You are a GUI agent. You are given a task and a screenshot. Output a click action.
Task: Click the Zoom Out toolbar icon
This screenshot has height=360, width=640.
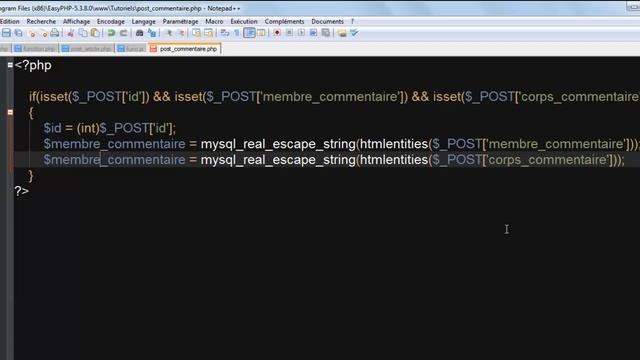pyautogui.click(x=180, y=33)
